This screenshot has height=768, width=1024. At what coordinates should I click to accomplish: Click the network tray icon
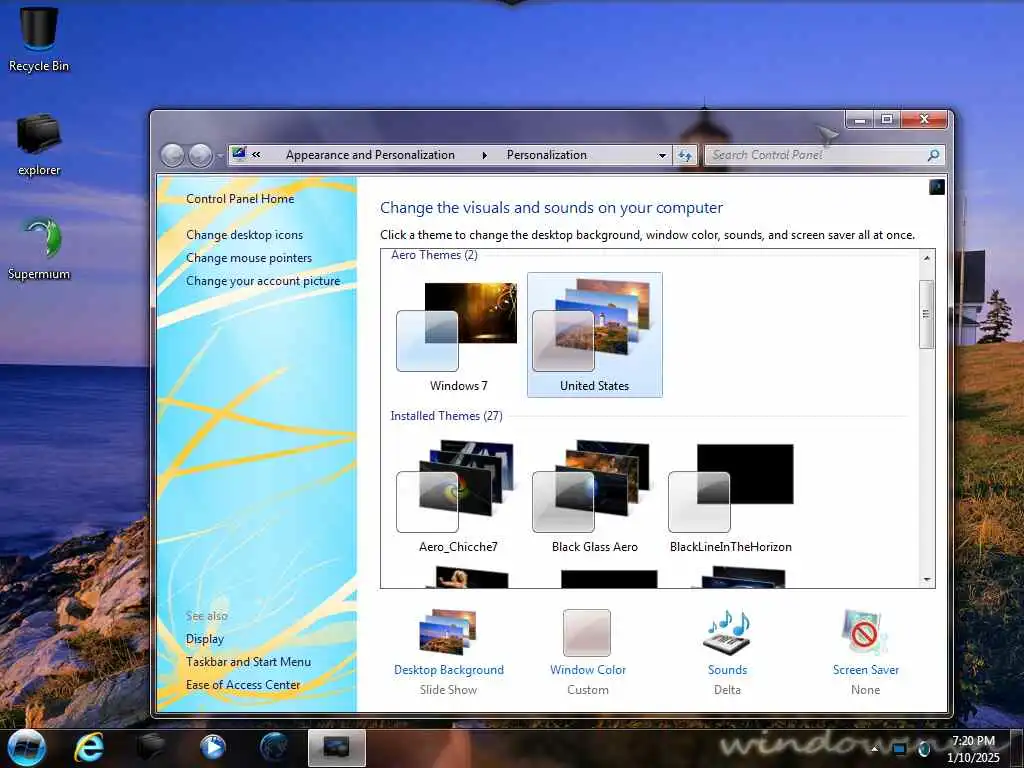900,749
